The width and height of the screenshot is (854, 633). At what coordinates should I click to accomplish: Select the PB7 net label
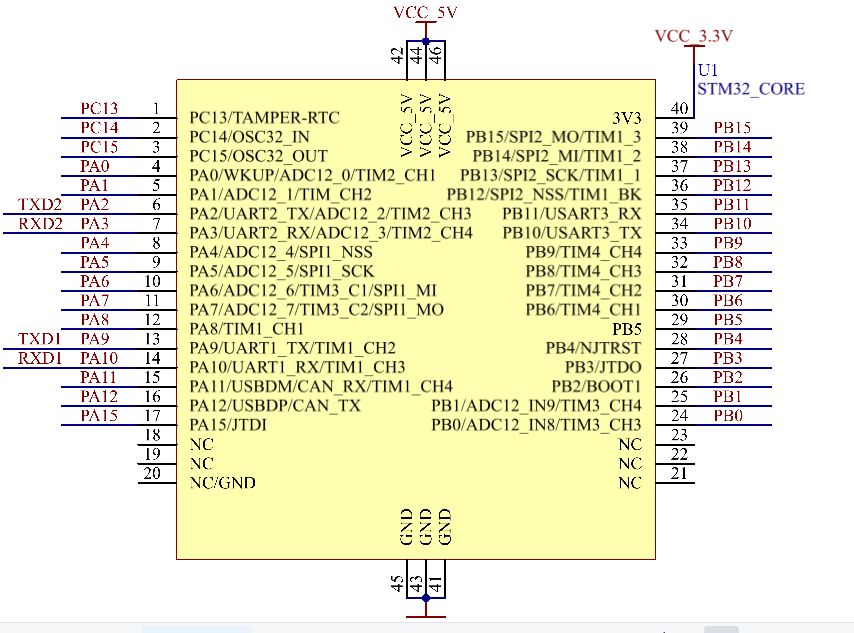coord(728,281)
